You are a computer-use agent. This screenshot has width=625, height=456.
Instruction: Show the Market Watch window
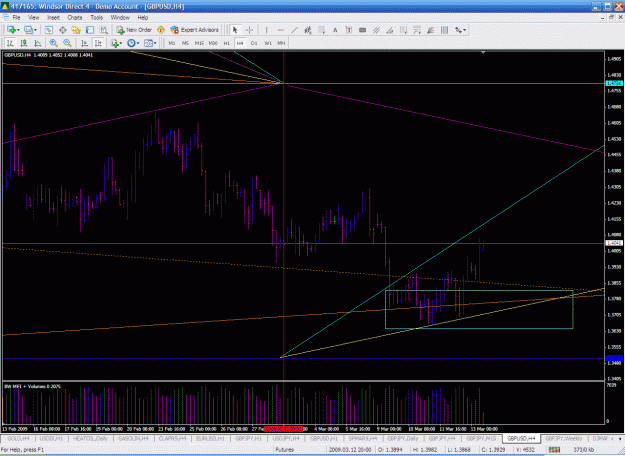pos(49,30)
